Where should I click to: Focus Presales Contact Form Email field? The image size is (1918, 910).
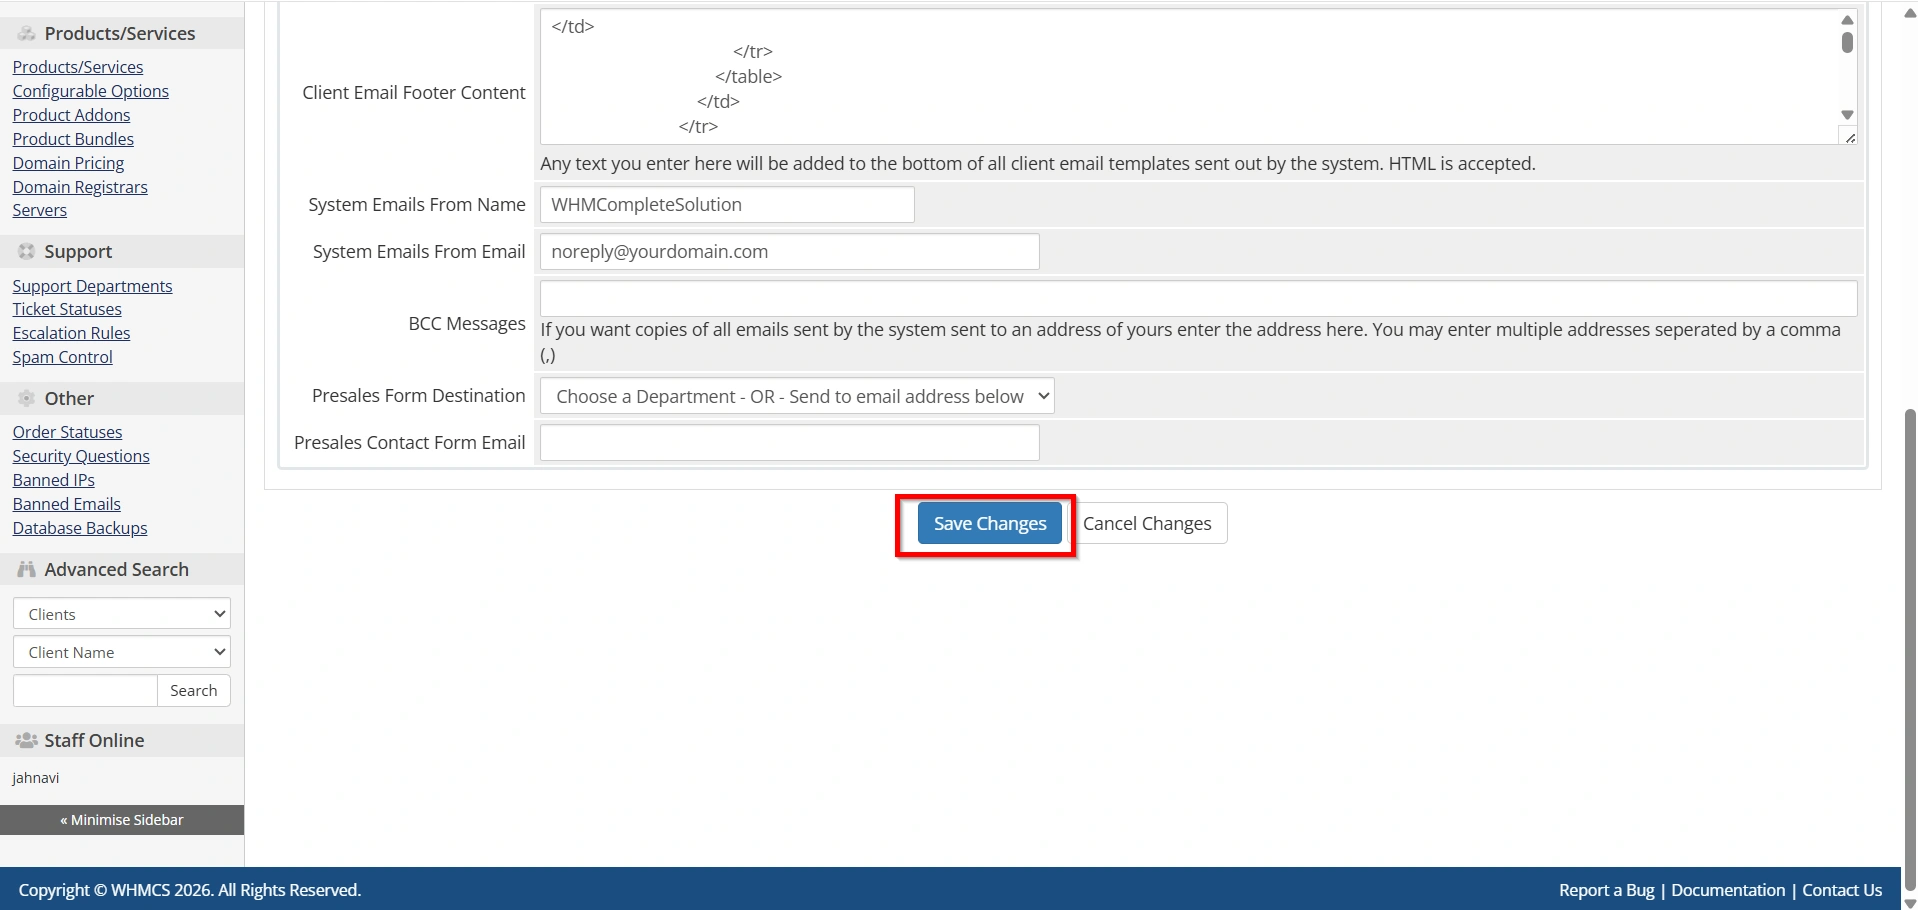tap(790, 442)
